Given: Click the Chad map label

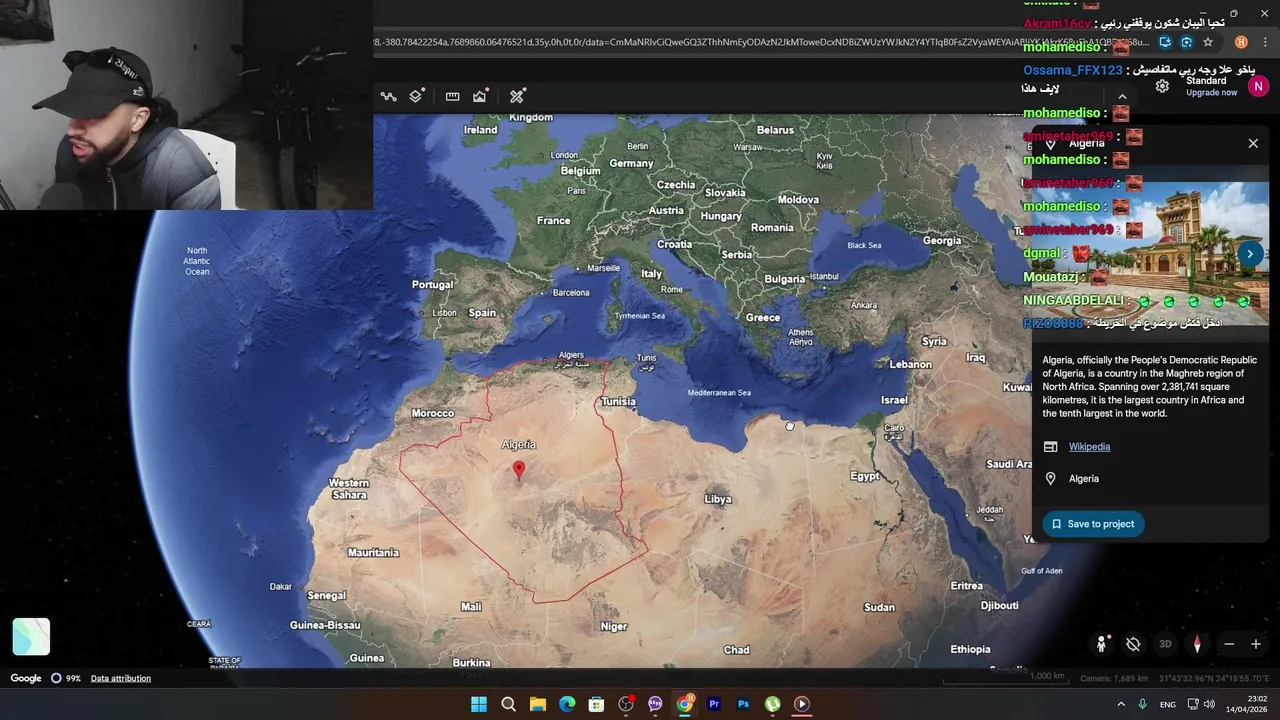Looking at the screenshot, I should coord(737,650).
